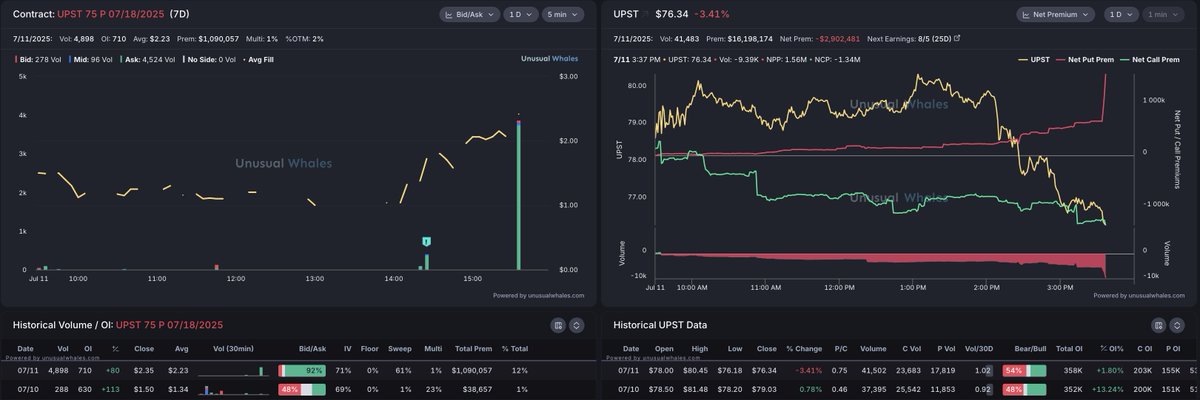The height and width of the screenshot is (400, 1200).
Task: Click the $1,090,057 Total Prem cell
Action: click(472, 371)
